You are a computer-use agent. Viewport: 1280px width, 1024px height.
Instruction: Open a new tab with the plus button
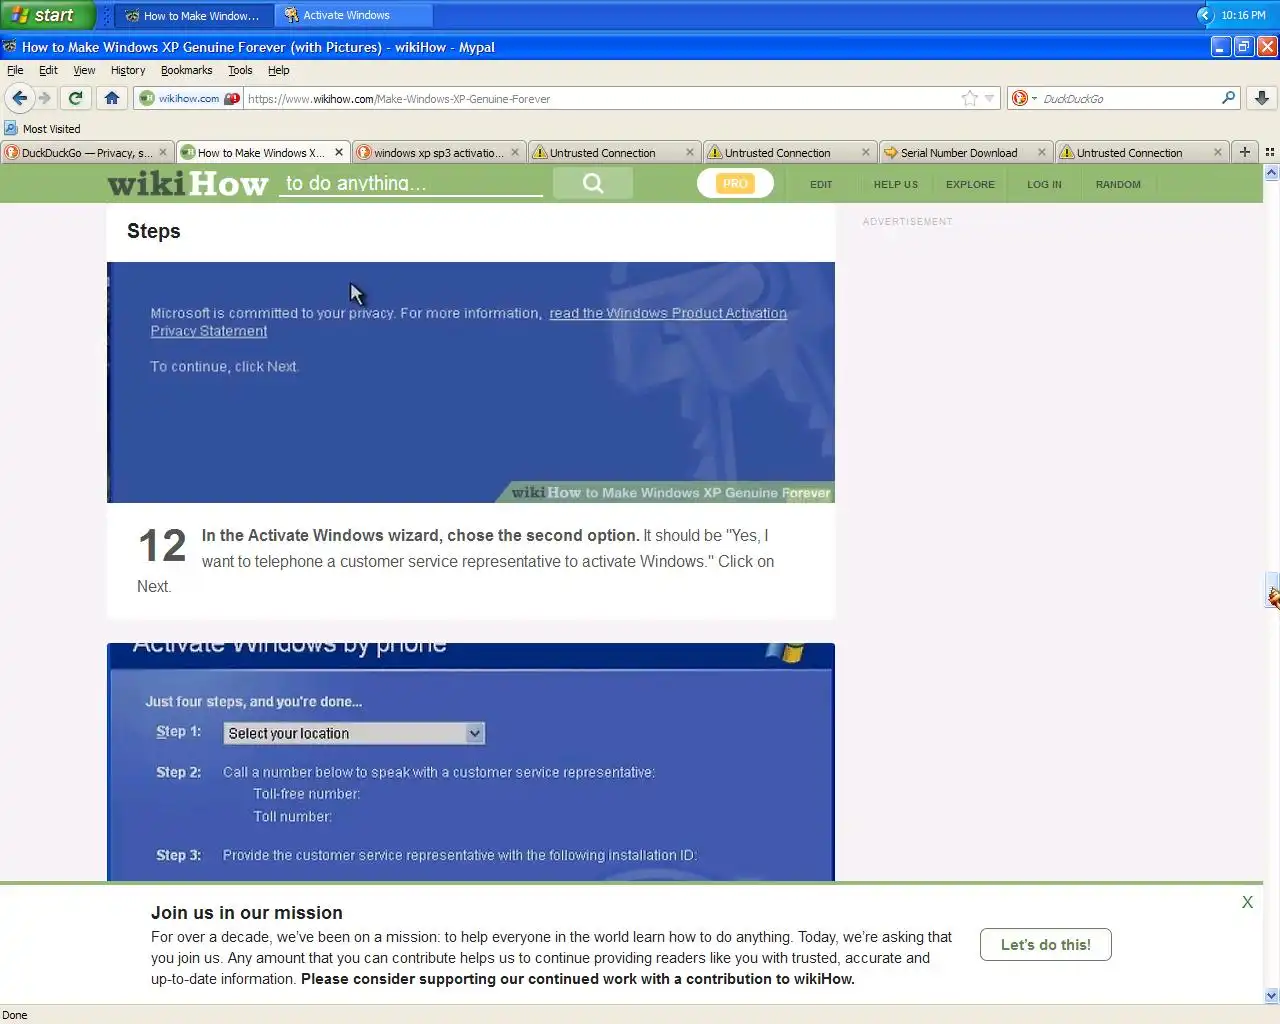point(1245,152)
